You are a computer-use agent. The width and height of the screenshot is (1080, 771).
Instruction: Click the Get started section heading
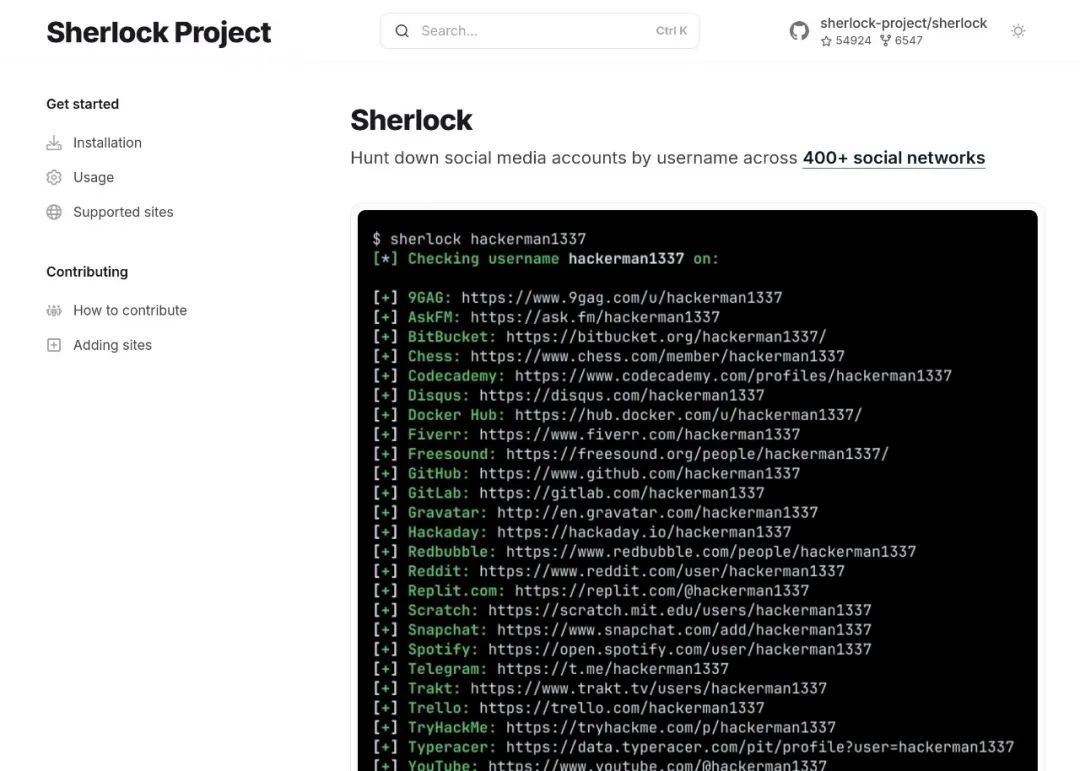[83, 104]
